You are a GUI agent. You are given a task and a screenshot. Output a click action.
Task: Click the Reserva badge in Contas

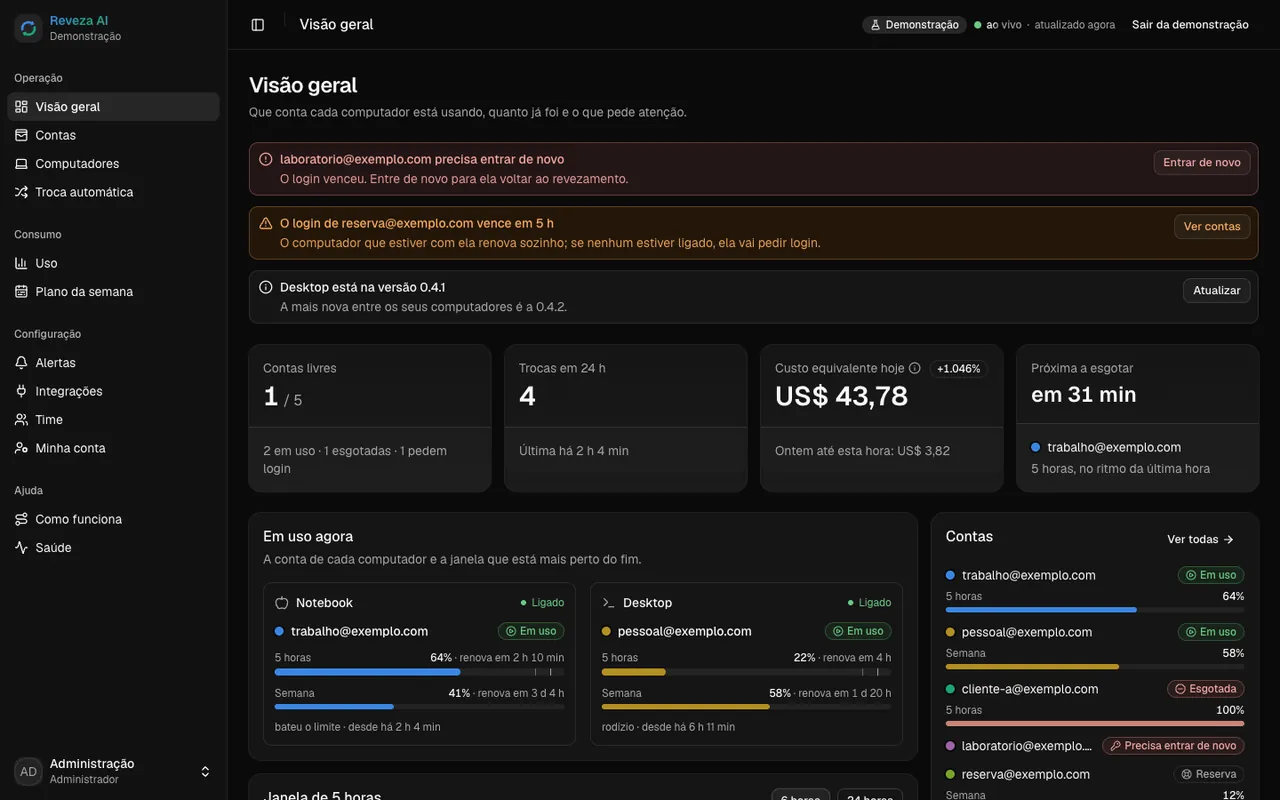(1209, 774)
